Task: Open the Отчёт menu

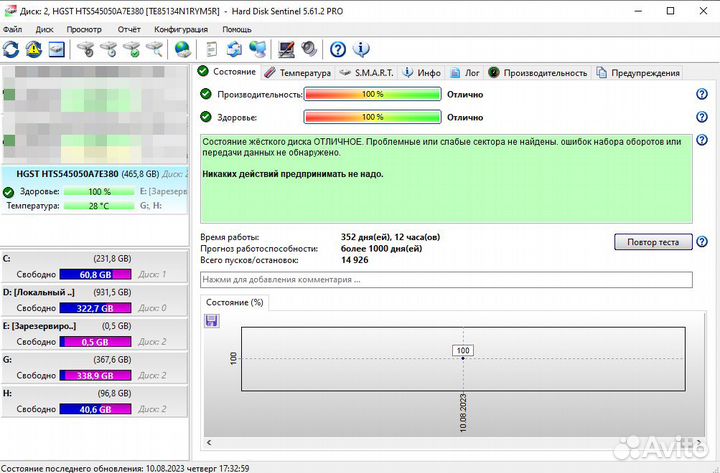Action: [x=129, y=29]
